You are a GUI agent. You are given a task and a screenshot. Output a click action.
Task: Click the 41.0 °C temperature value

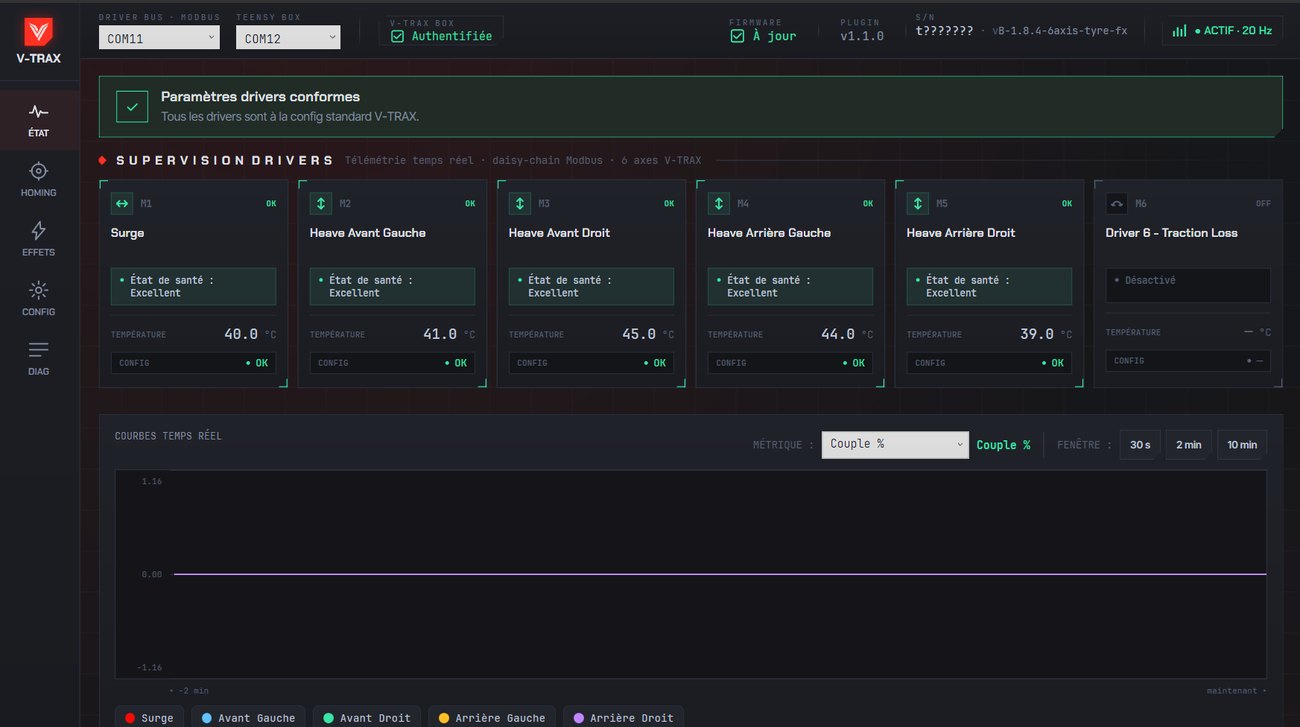449,334
